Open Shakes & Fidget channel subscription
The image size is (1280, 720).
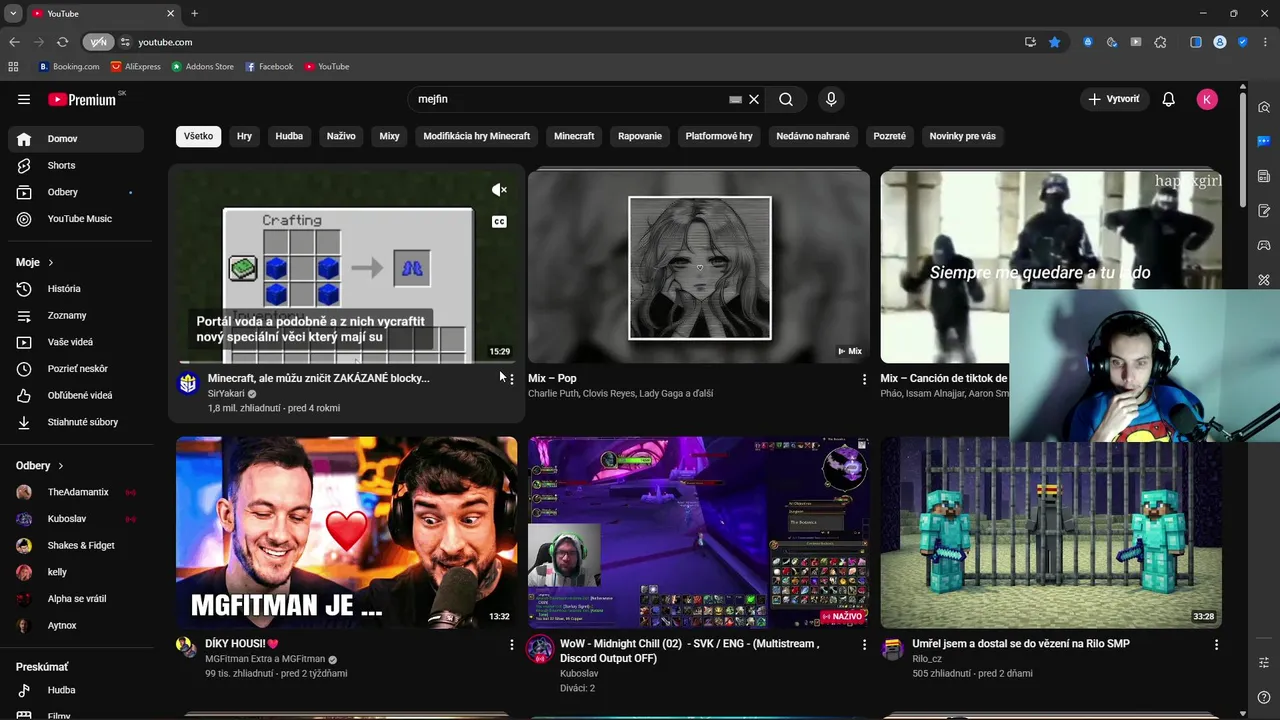[76, 545]
